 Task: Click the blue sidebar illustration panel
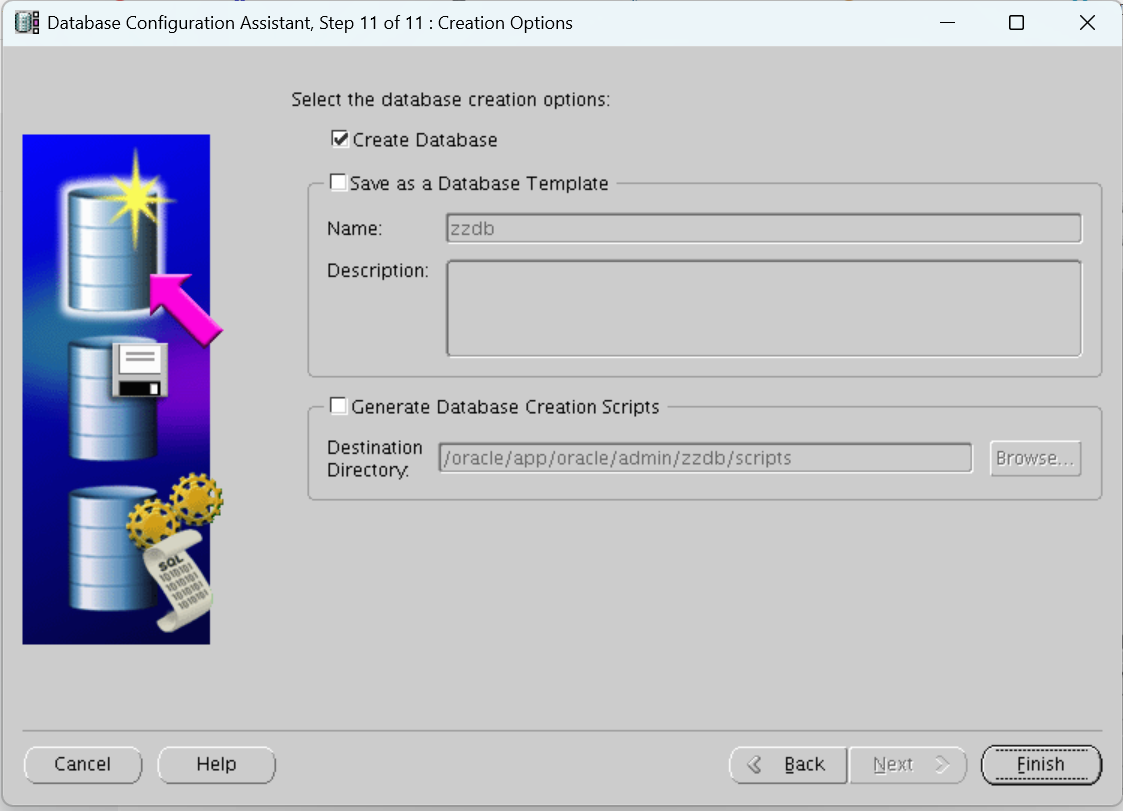[115, 390]
